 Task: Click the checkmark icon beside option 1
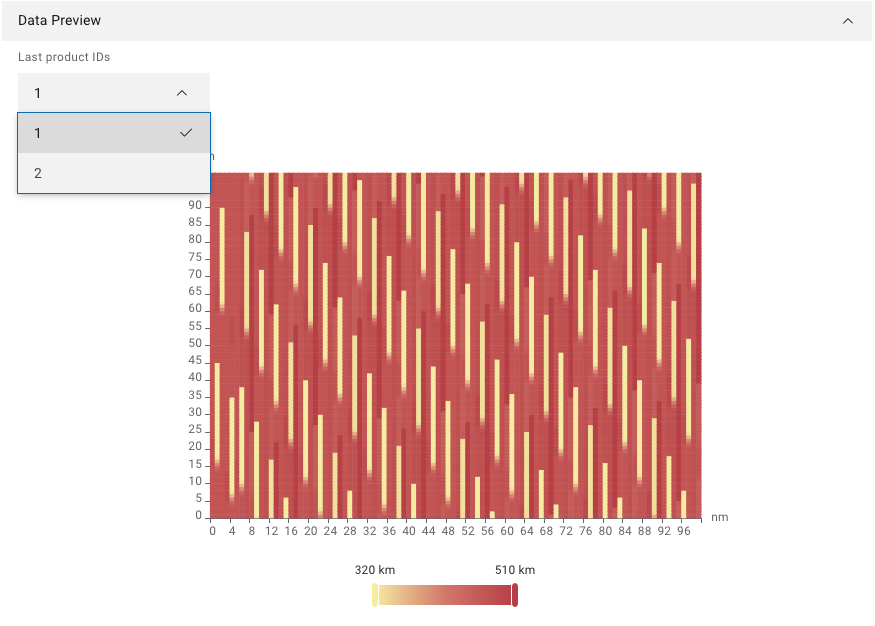pos(186,133)
